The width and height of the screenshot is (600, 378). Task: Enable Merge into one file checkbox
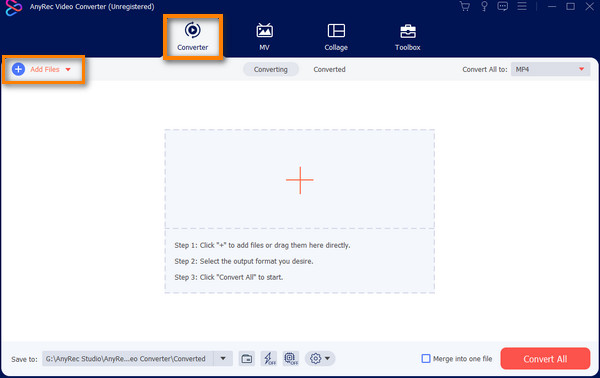click(426, 358)
